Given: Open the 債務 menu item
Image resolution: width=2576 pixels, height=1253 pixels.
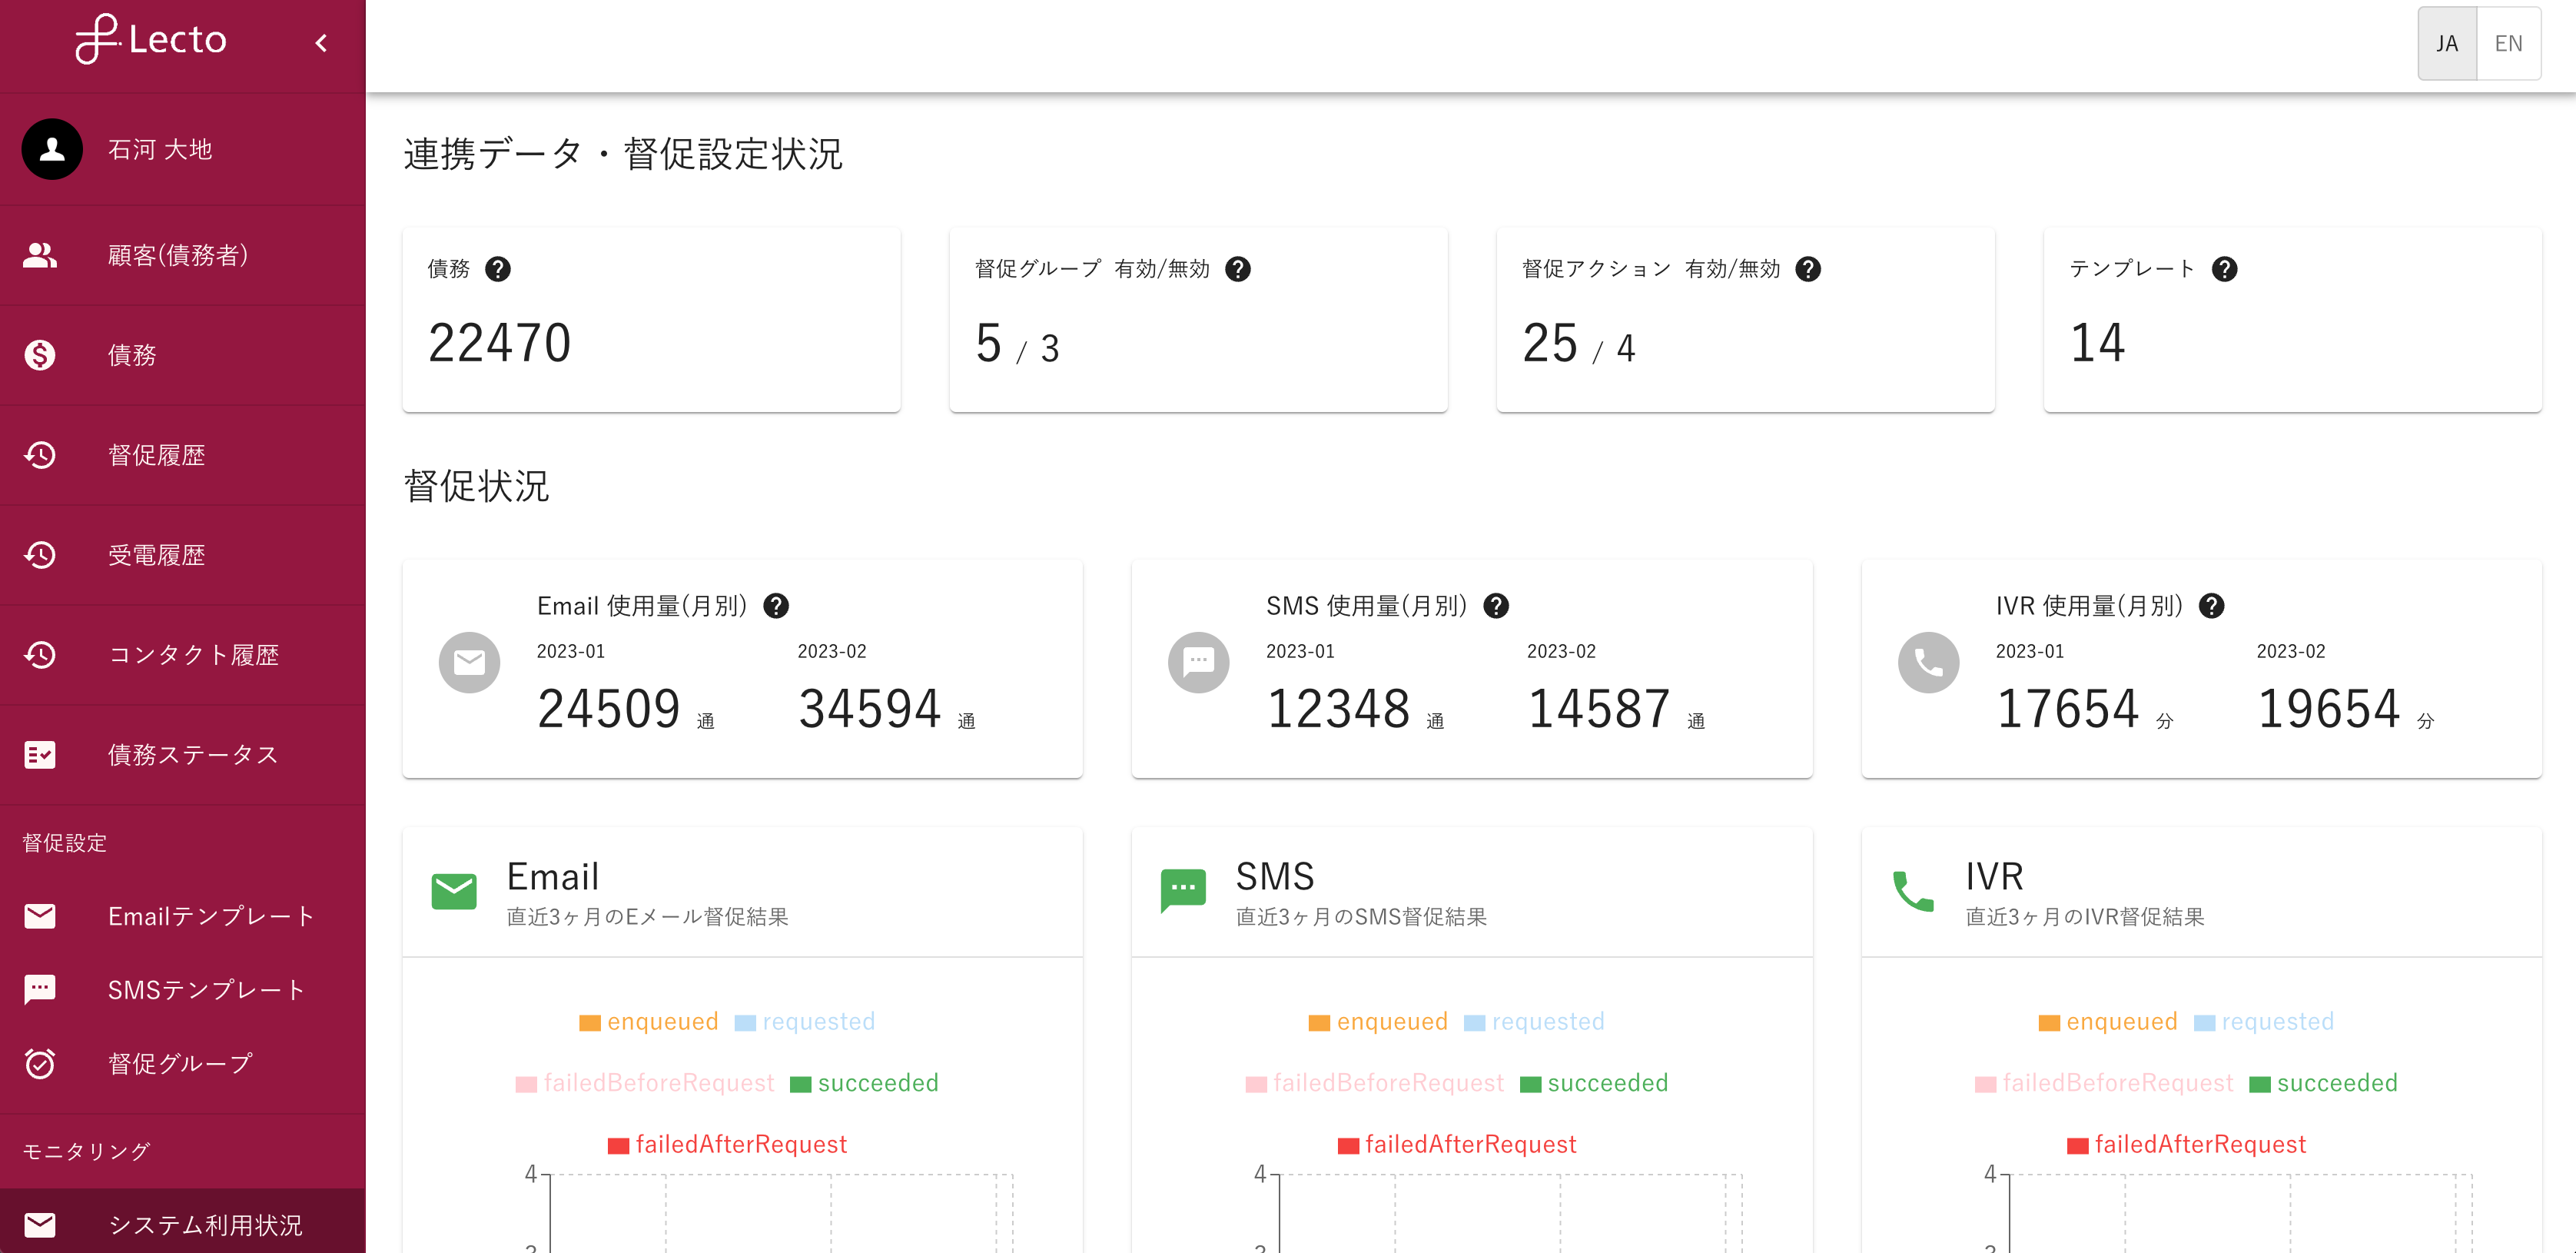Looking at the screenshot, I should [x=183, y=355].
